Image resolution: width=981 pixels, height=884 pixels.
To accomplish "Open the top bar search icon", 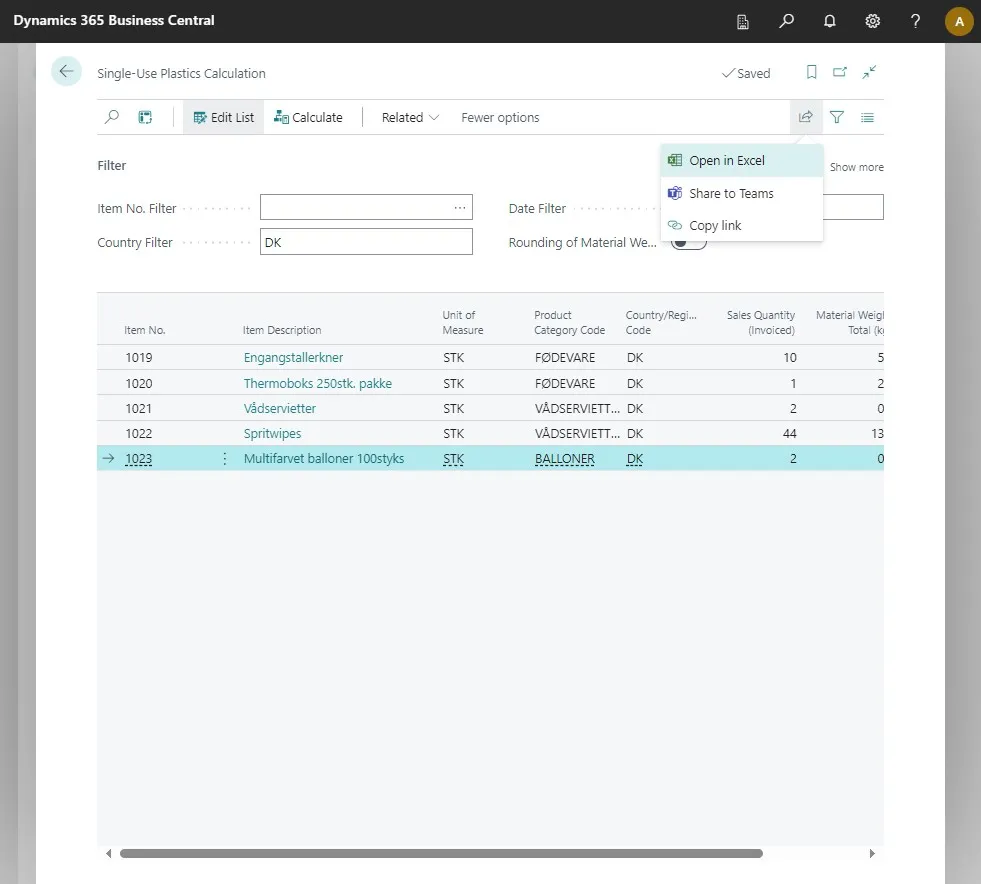I will click(786, 21).
